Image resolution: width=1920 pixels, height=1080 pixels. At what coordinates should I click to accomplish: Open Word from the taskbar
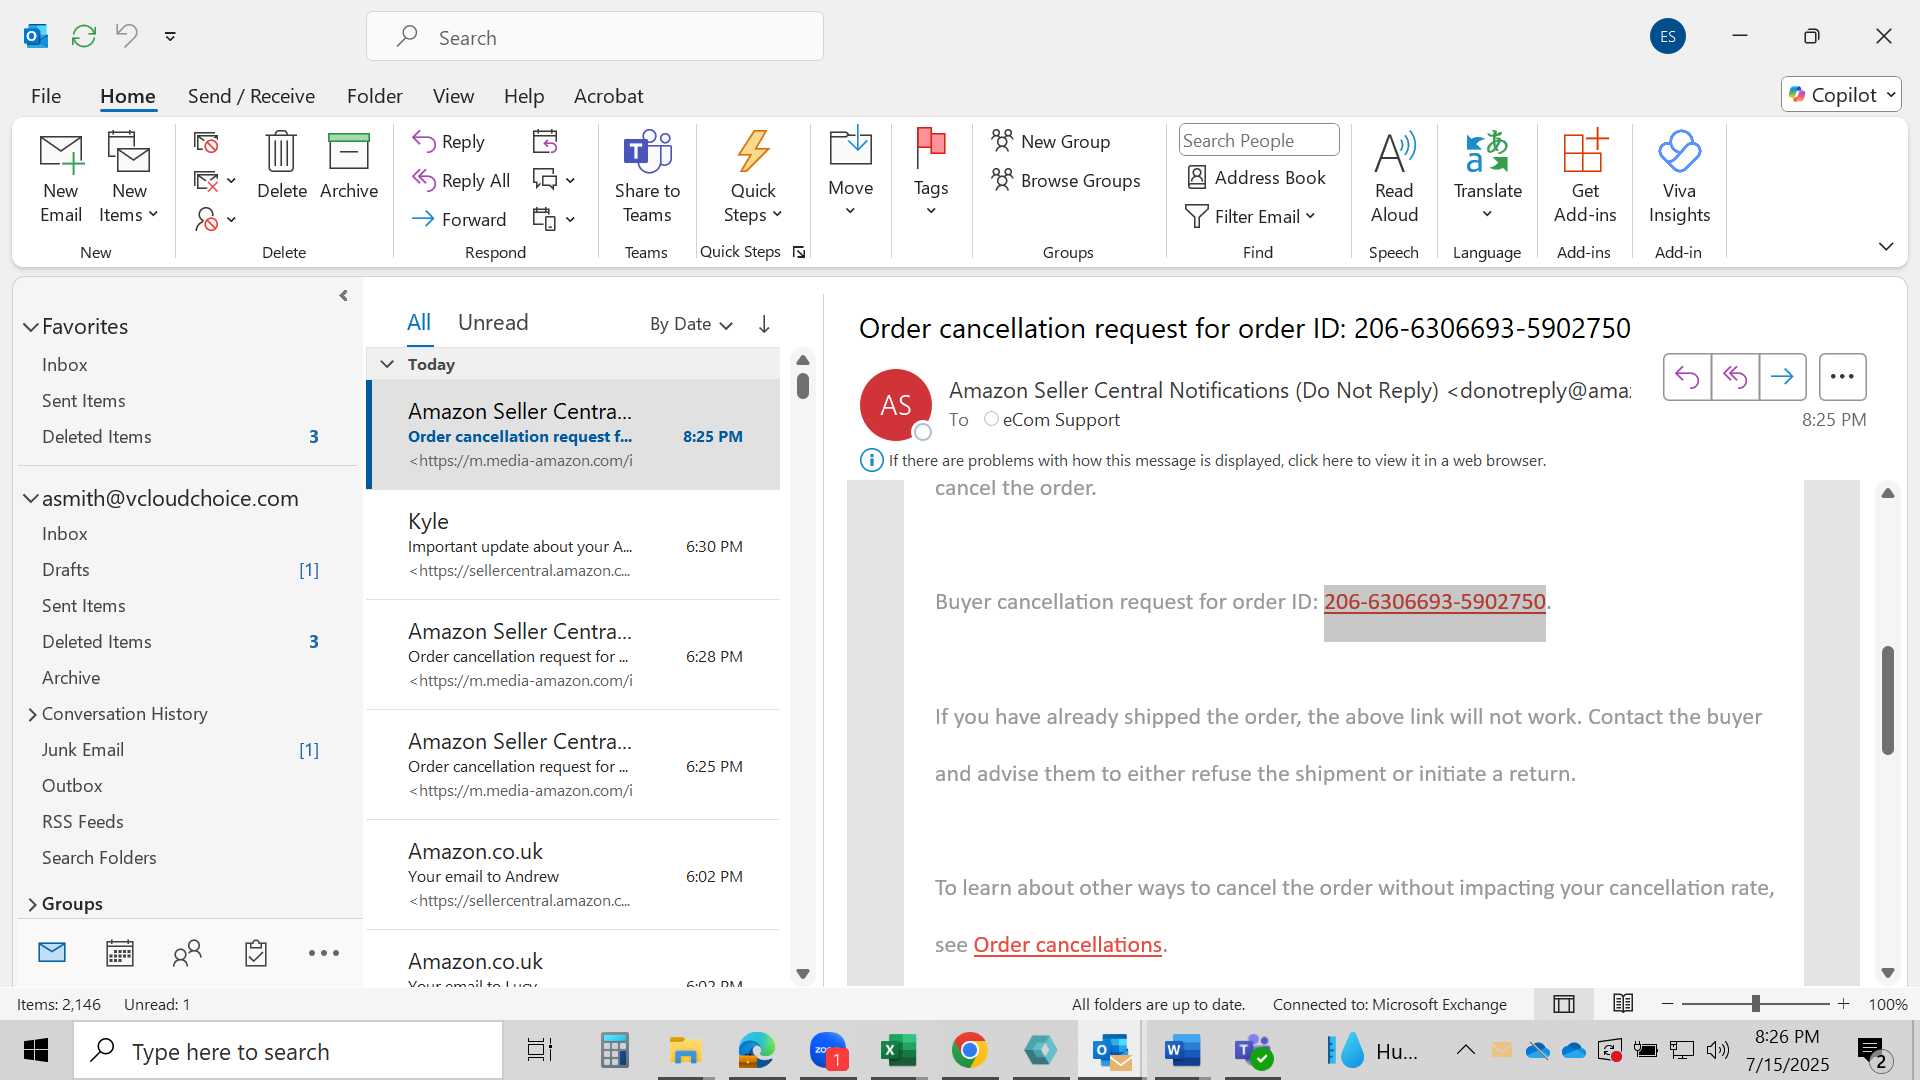pyautogui.click(x=1182, y=1051)
